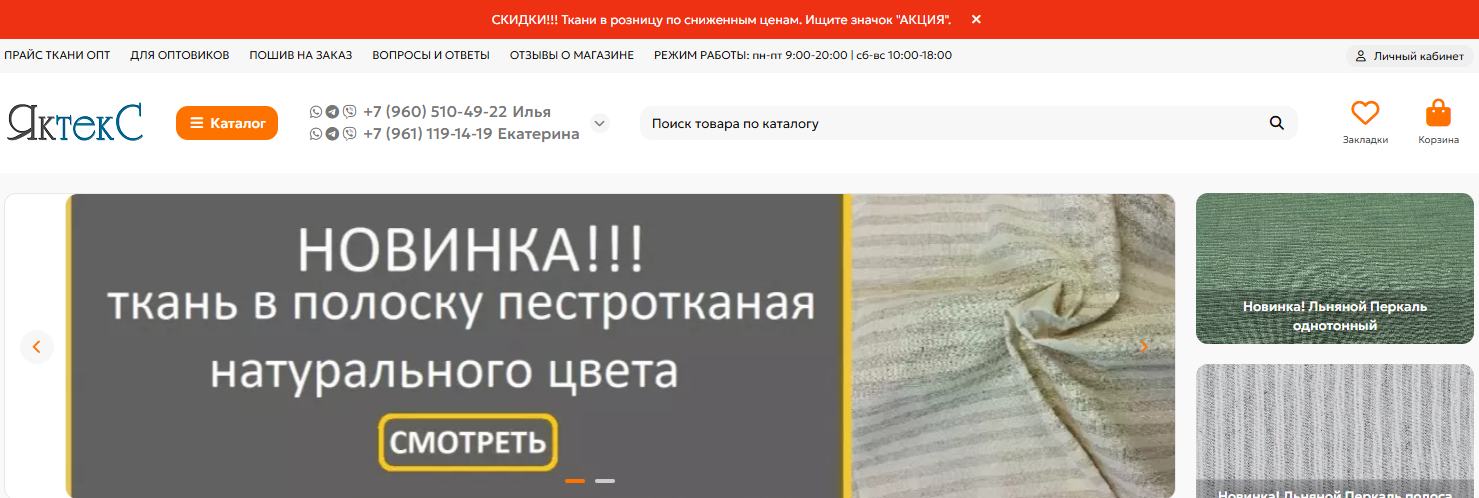Select the second carousel slide indicator
The image size is (1479, 498).
click(x=605, y=481)
